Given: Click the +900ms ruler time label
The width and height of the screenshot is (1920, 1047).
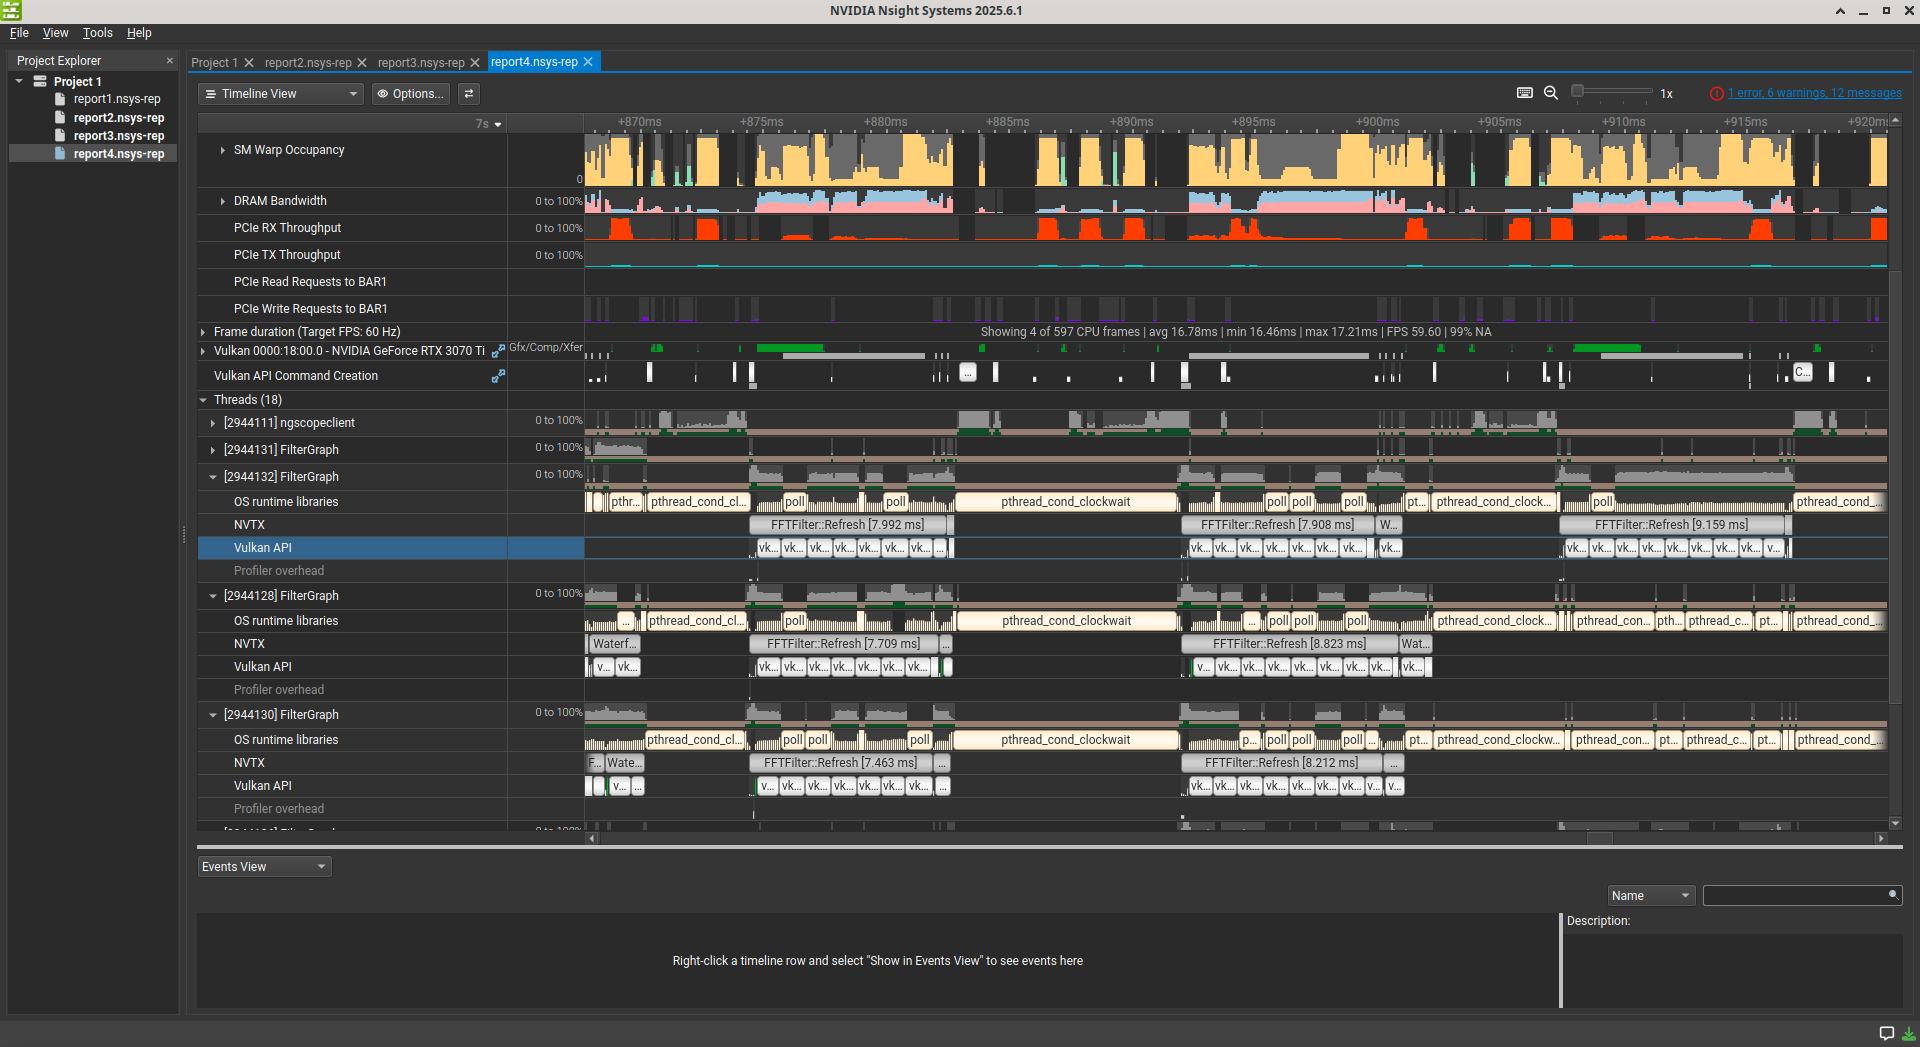Looking at the screenshot, I should tap(1377, 122).
